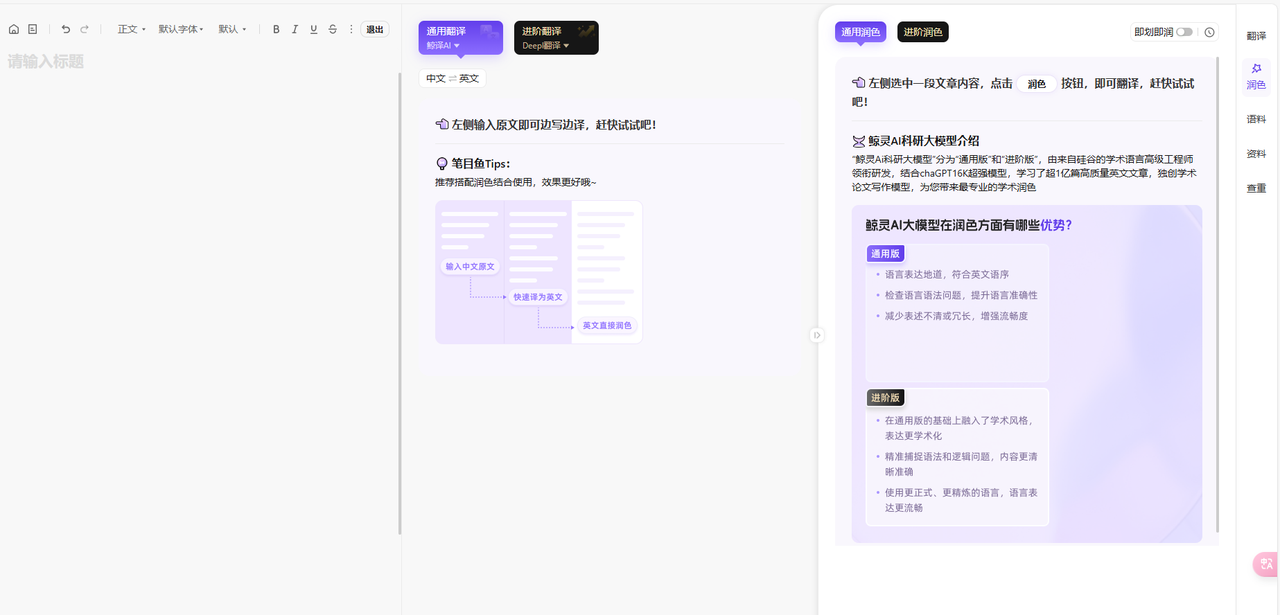Open the 默认 font size dropdown
Viewport: 1280px width, 615px height.
coord(232,29)
